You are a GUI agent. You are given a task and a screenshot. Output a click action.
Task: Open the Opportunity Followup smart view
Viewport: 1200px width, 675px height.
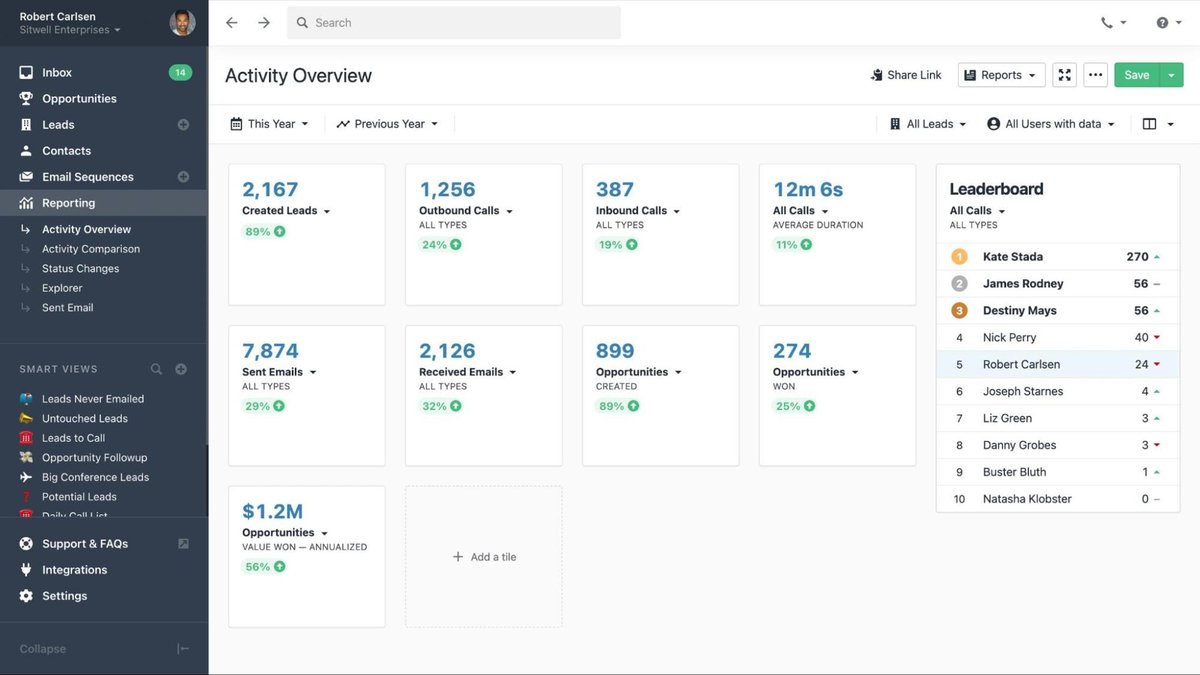(x=94, y=457)
